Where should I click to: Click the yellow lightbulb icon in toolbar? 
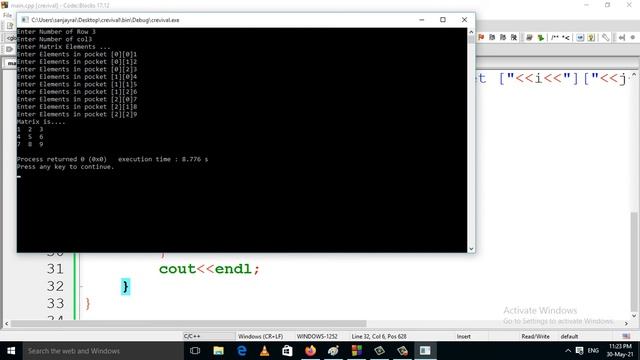coord(591,38)
